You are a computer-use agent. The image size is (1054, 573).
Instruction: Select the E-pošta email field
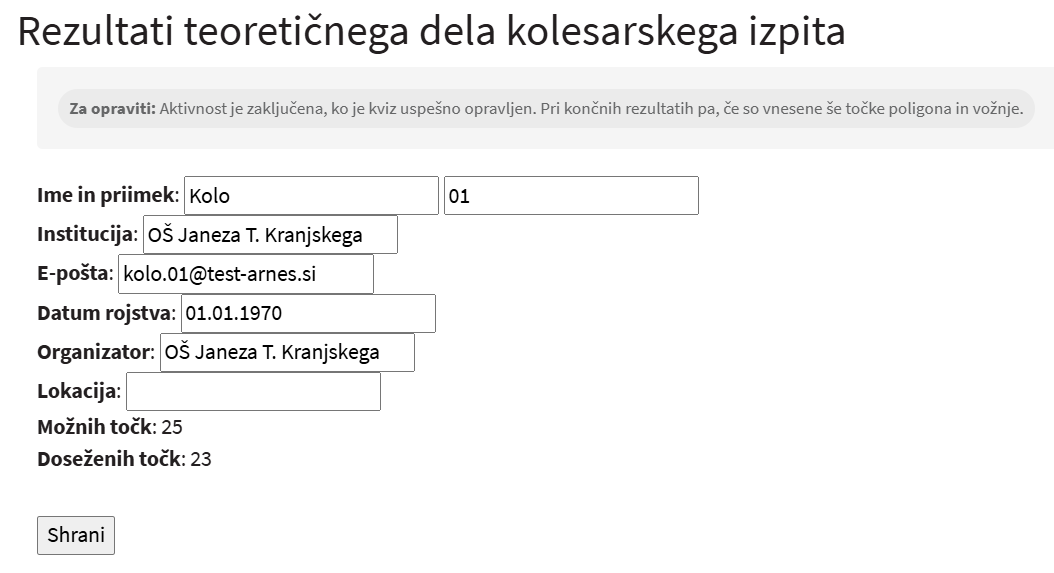[246, 274]
